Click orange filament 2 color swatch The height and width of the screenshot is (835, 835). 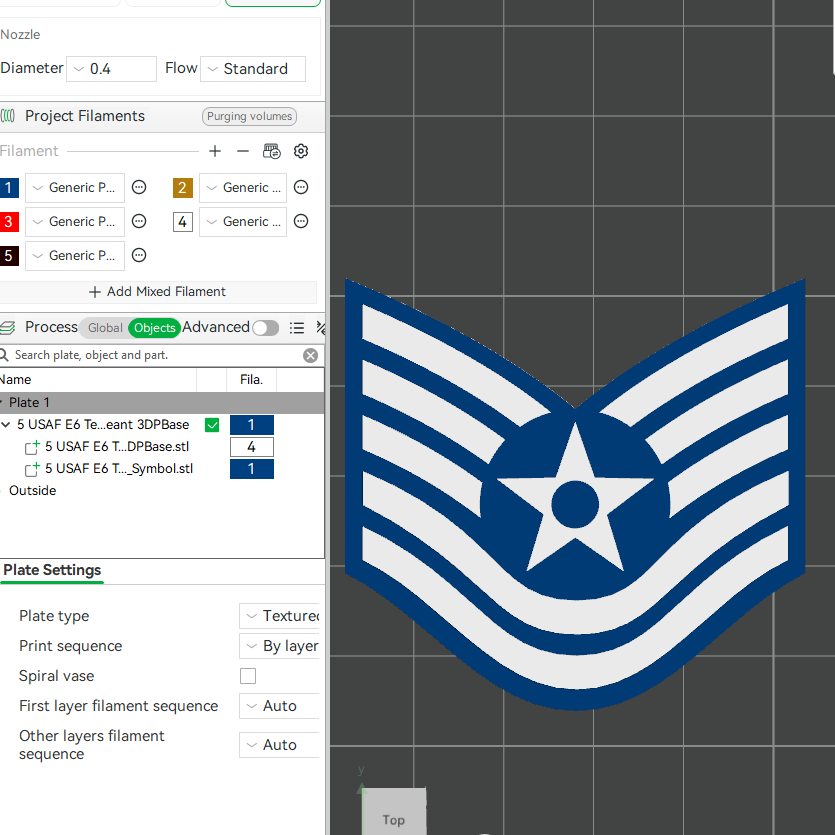tap(183, 187)
